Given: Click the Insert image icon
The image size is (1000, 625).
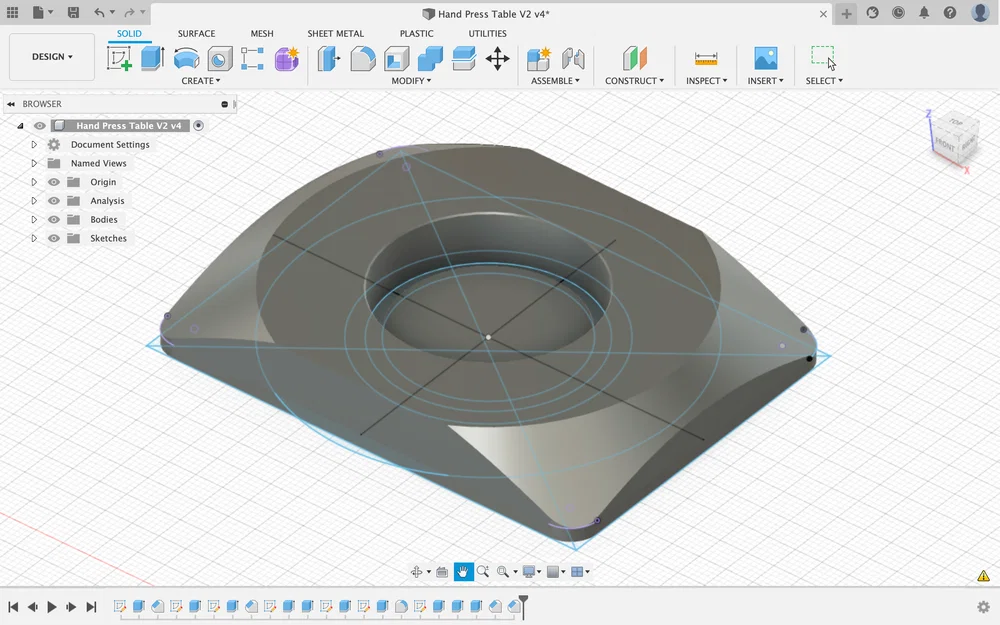Looking at the screenshot, I should pos(765,58).
